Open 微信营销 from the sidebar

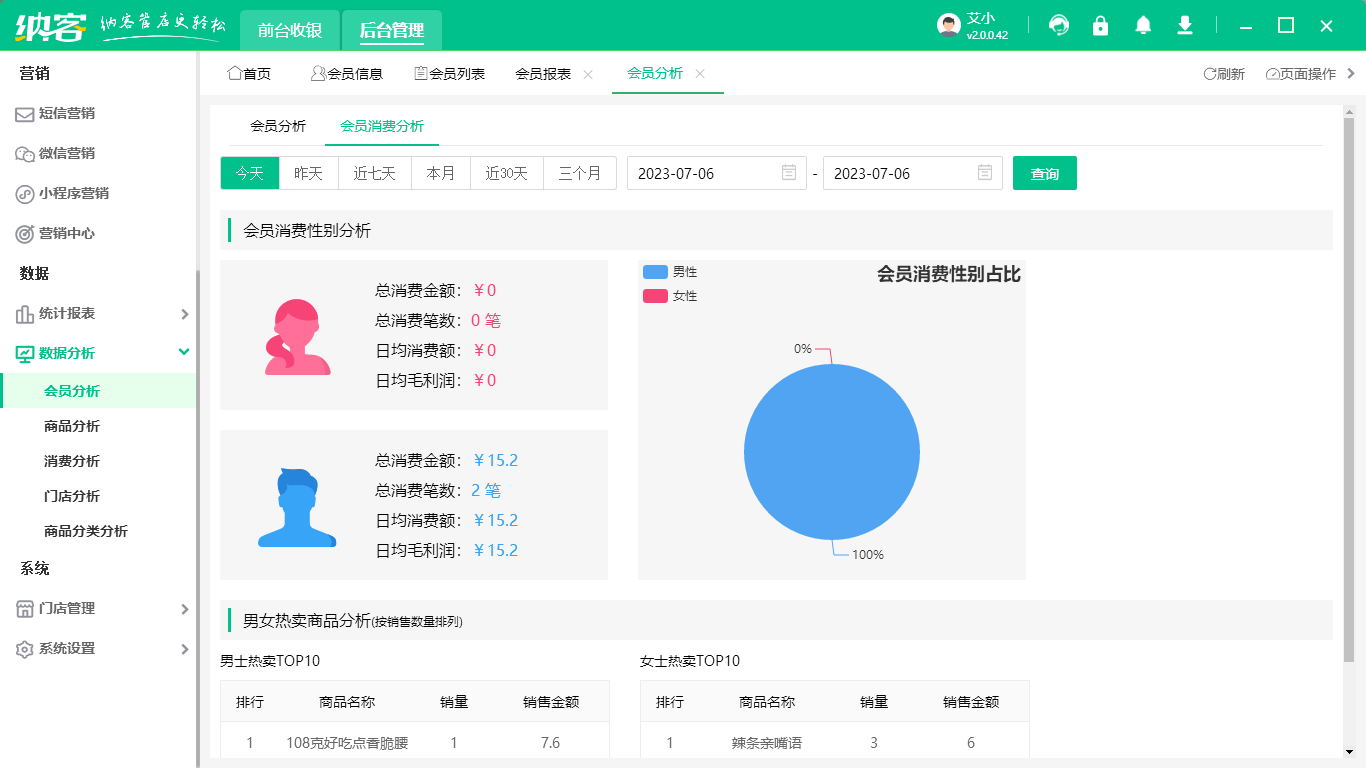tap(65, 153)
